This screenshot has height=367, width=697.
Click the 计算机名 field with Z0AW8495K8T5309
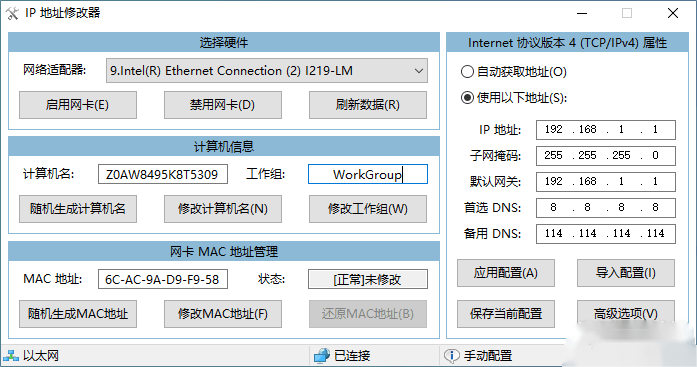coord(163,174)
